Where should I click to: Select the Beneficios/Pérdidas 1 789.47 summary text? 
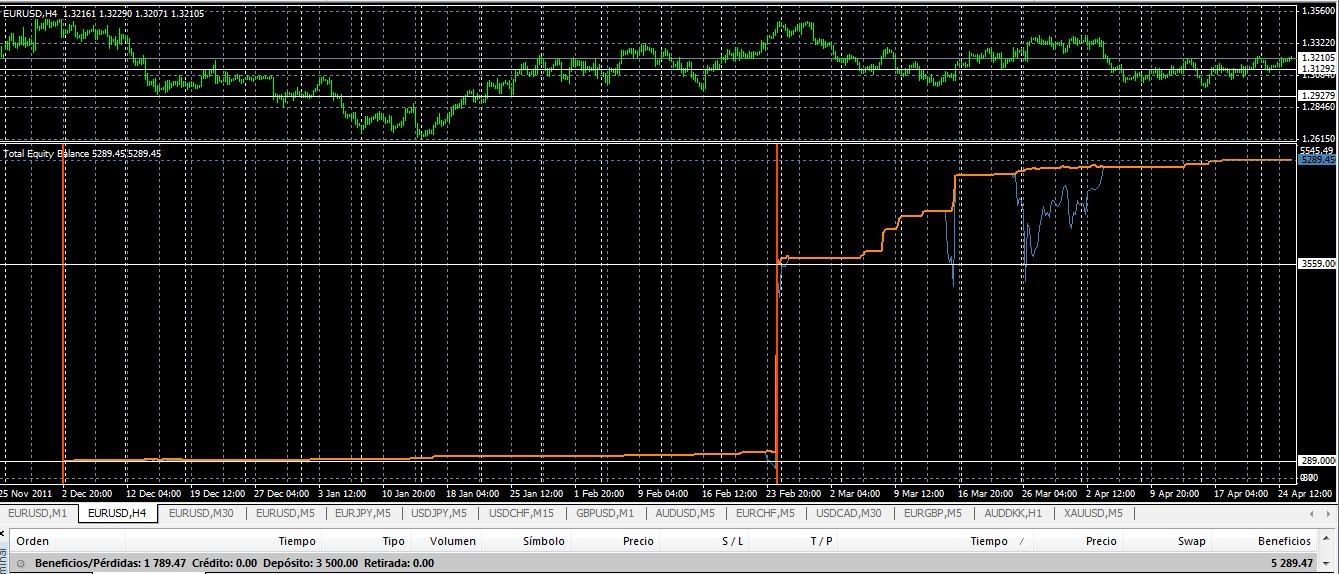tap(111, 563)
